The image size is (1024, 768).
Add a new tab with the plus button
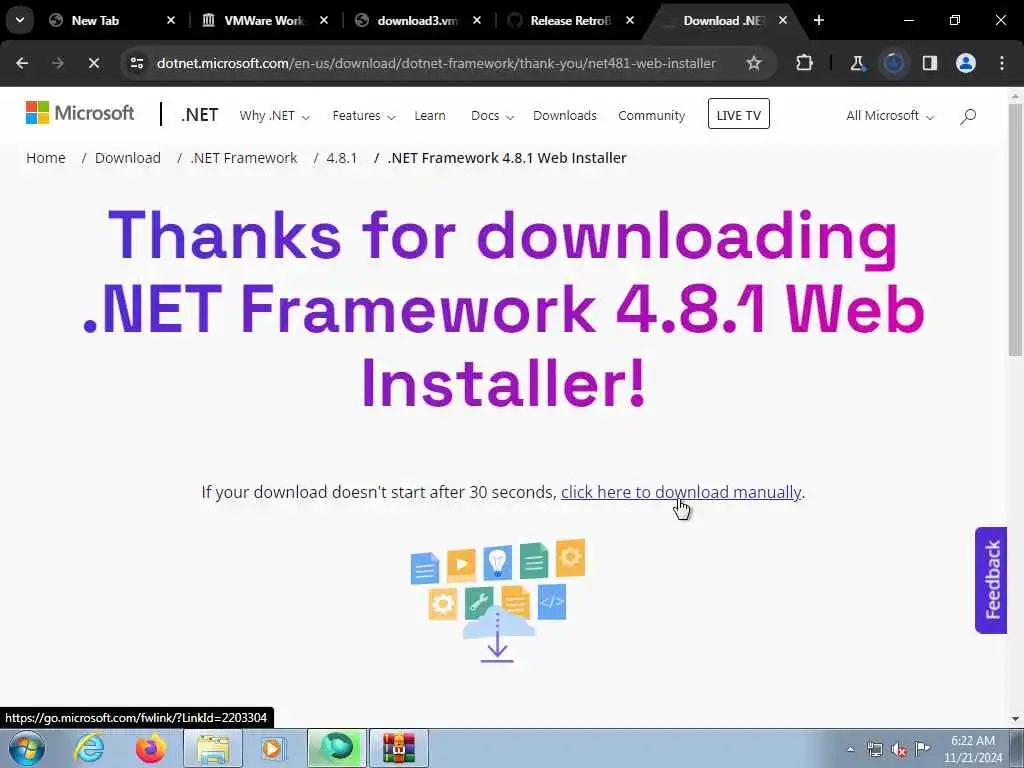coord(819,20)
